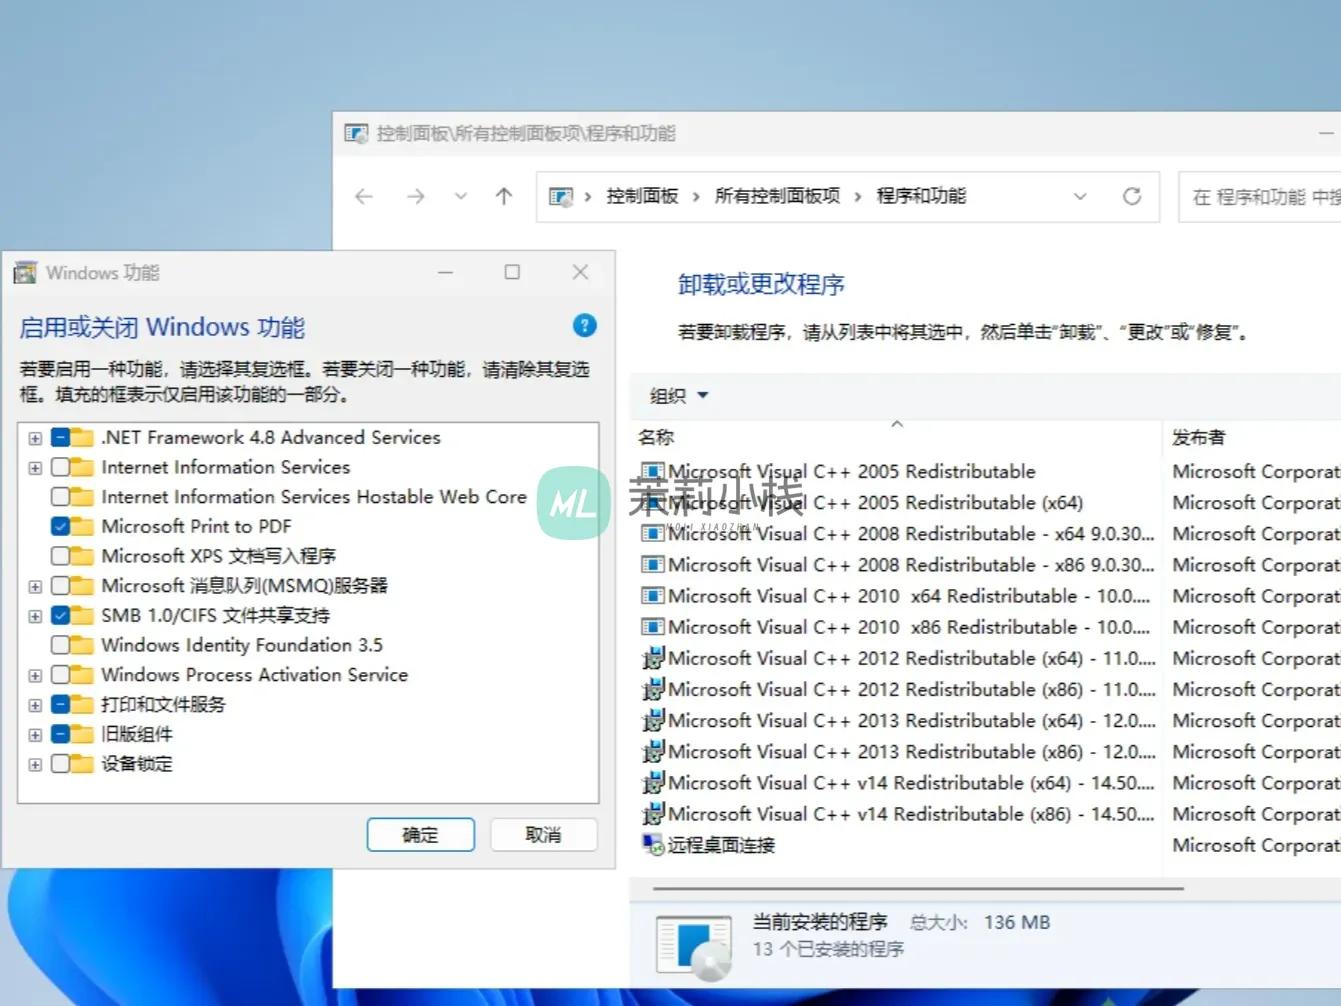Click folder icon of Microsoft Print to PDF
1341x1006 pixels.
point(84,526)
